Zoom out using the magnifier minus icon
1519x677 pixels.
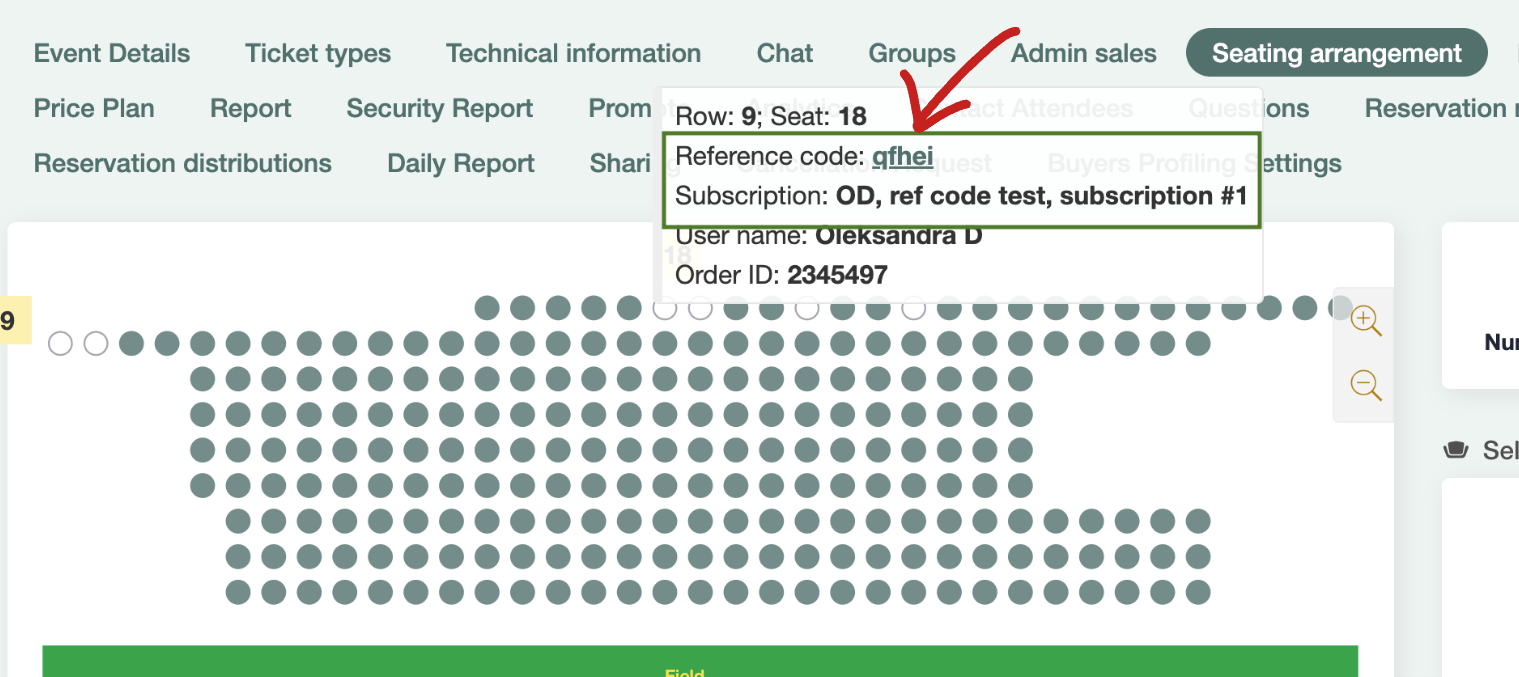coord(1365,385)
